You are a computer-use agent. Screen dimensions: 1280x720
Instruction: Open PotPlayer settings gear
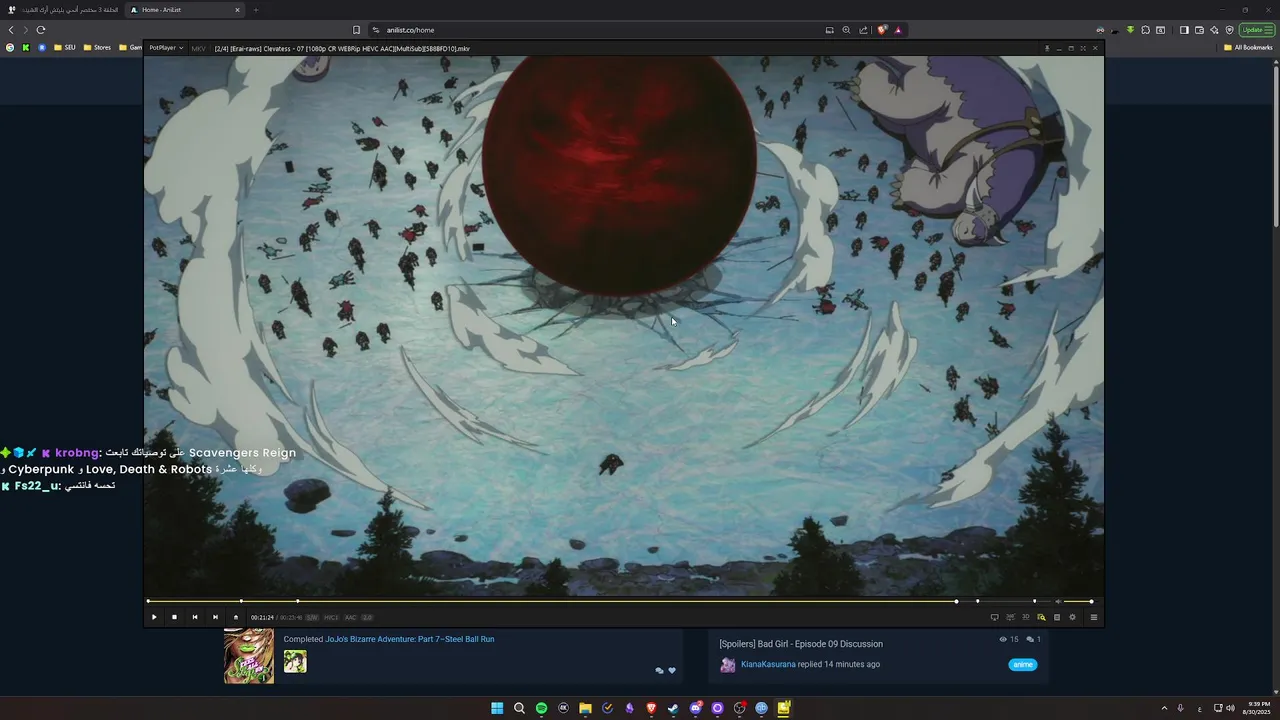[x=1072, y=617]
